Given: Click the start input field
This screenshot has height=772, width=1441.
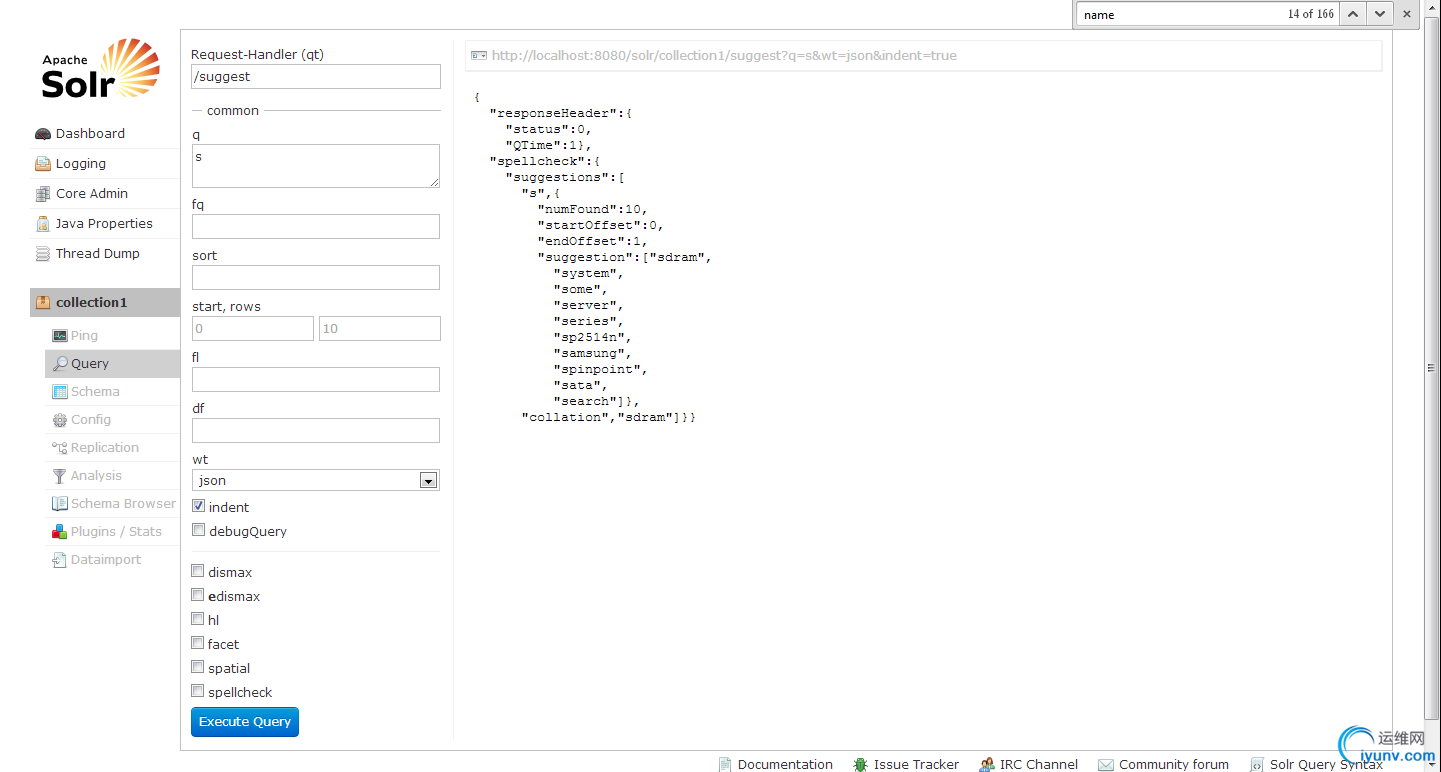Looking at the screenshot, I should click(253, 328).
